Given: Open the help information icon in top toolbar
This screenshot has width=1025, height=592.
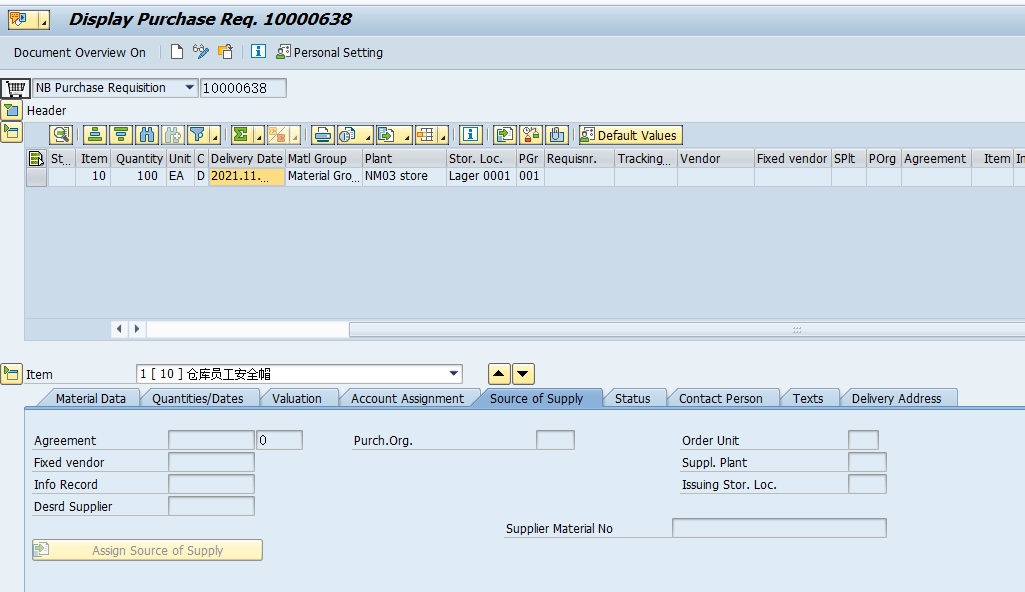Looking at the screenshot, I should [x=258, y=51].
